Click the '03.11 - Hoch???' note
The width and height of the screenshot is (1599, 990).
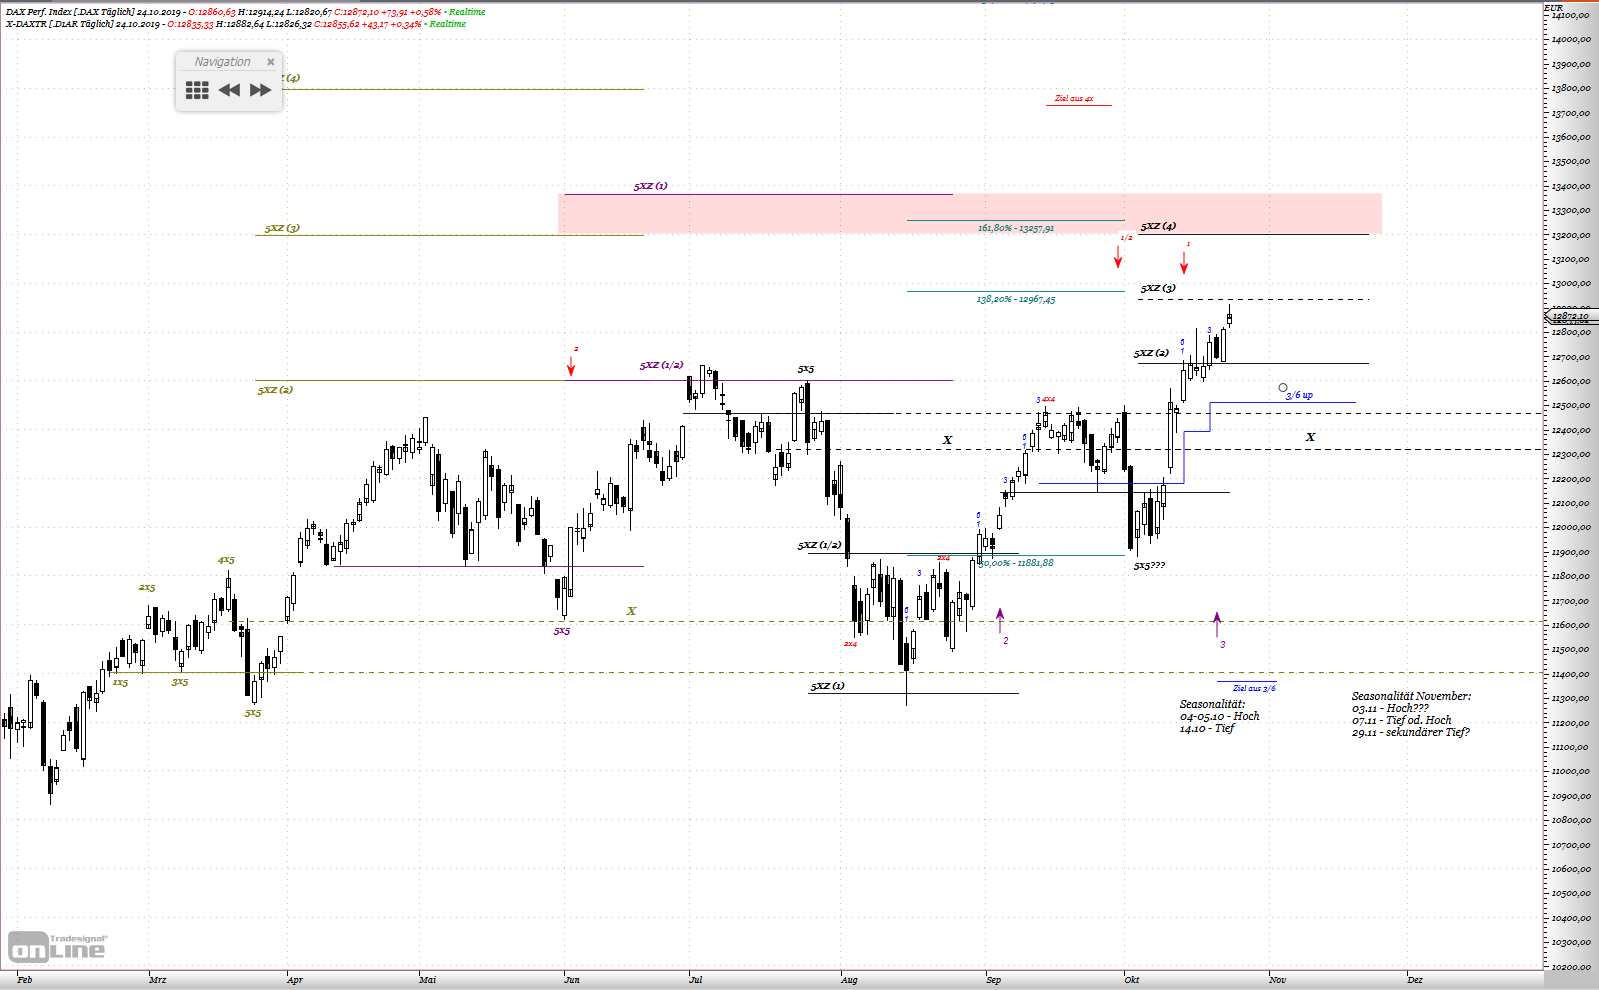tap(1390, 708)
